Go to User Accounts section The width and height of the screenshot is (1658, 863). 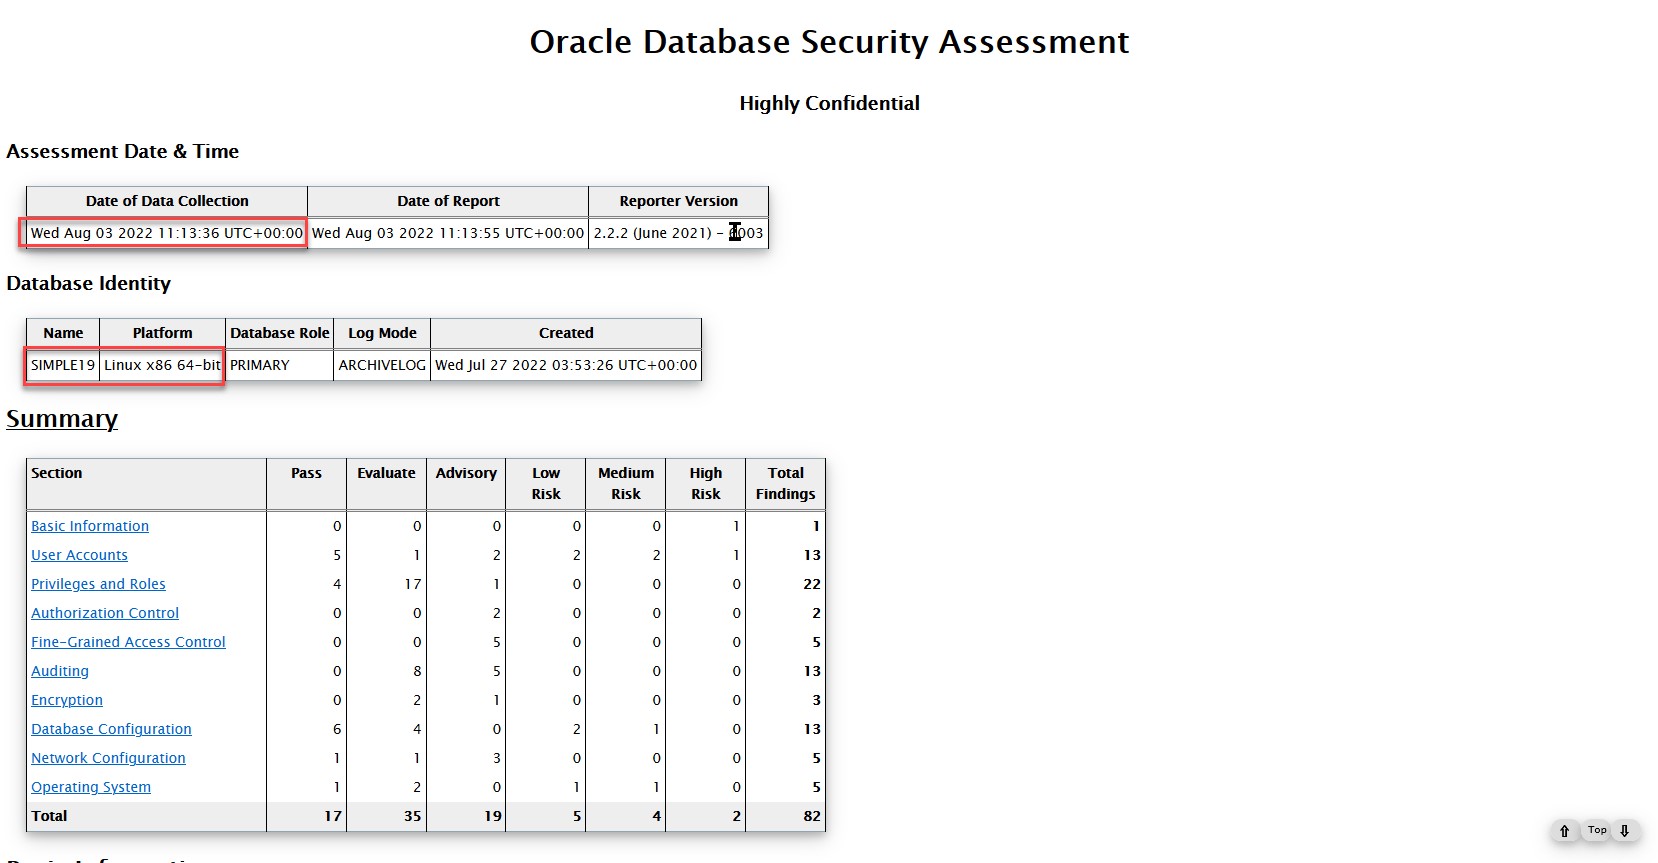79,555
